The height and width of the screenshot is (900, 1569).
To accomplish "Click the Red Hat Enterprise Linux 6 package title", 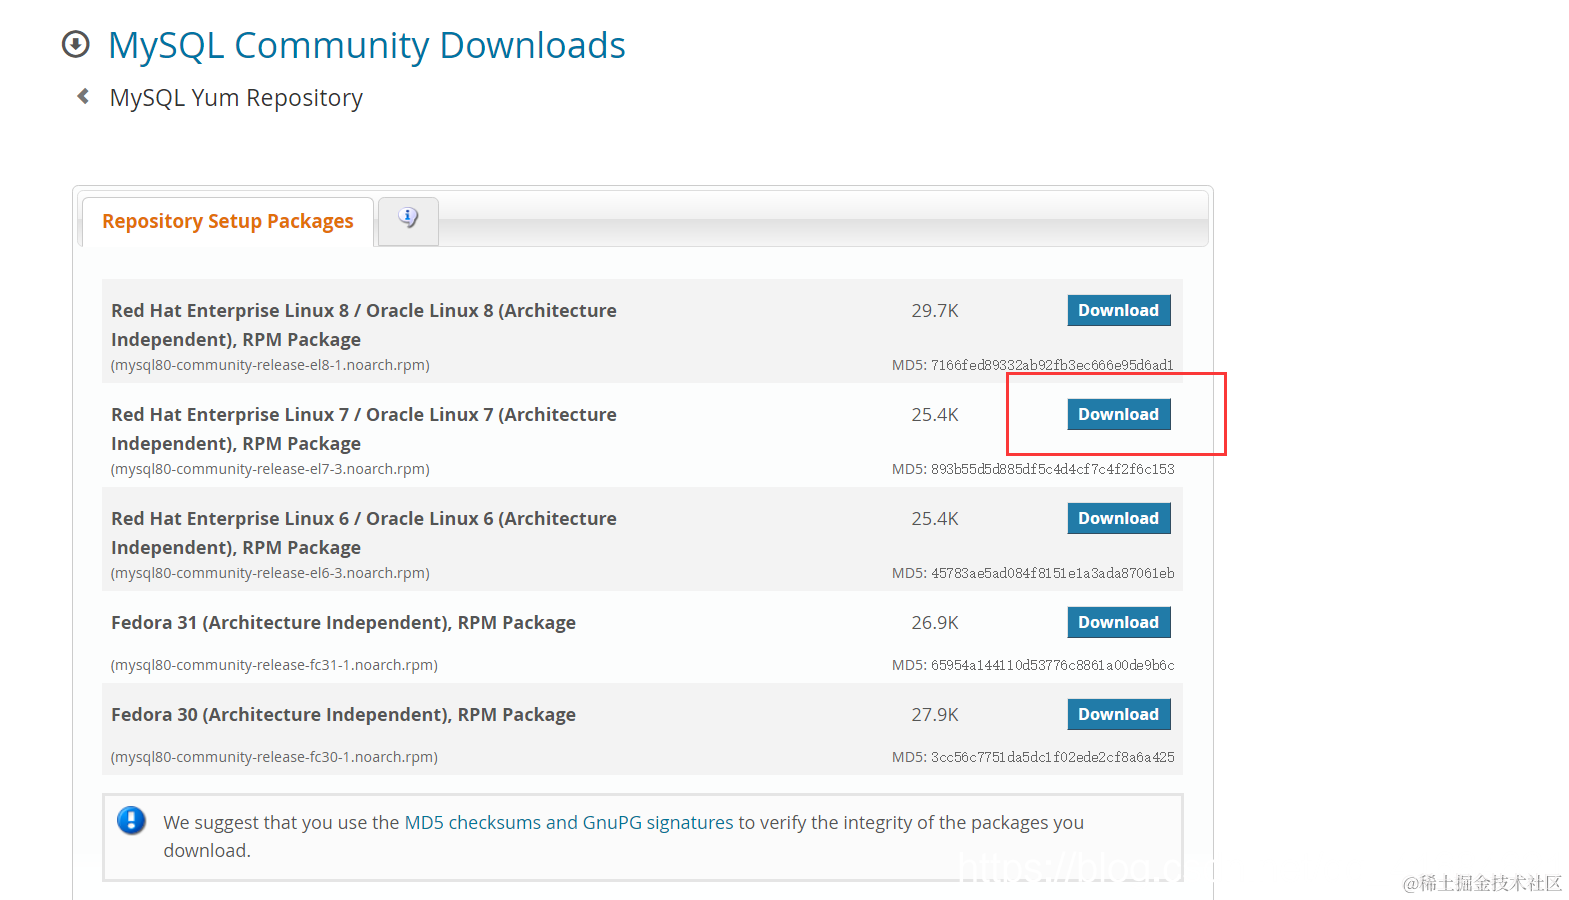I will click(364, 533).
